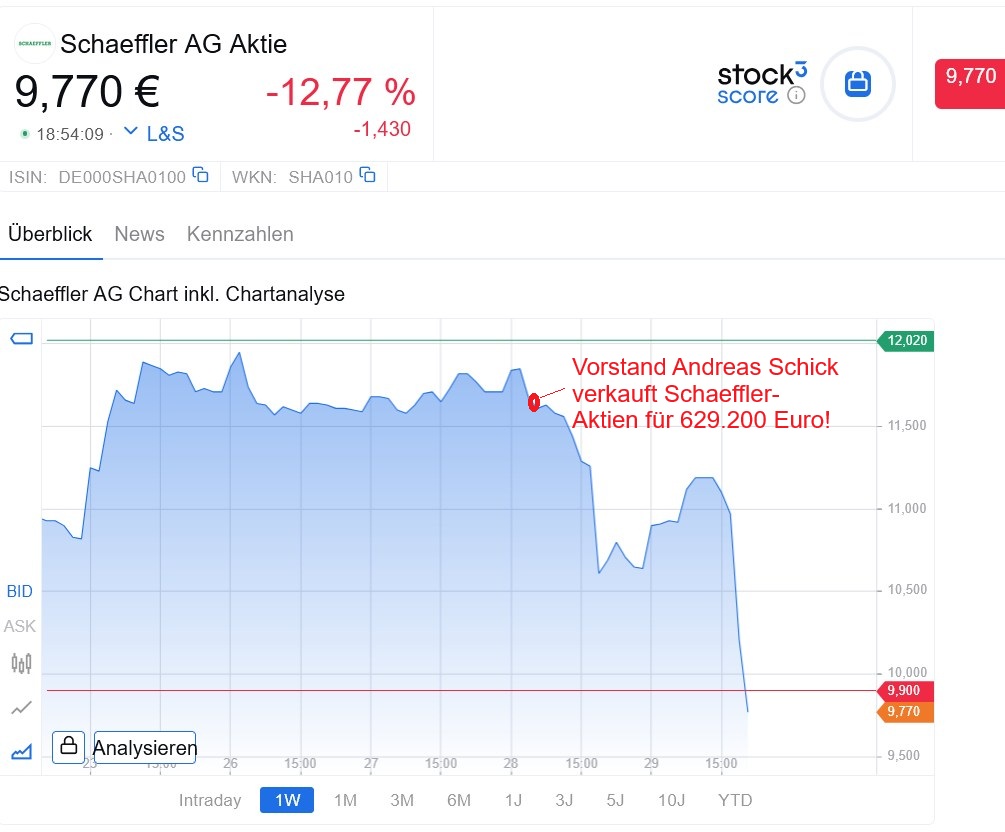1005x832 pixels.
Task: Click the red insider sale chart marker
Action: click(x=534, y=402)
